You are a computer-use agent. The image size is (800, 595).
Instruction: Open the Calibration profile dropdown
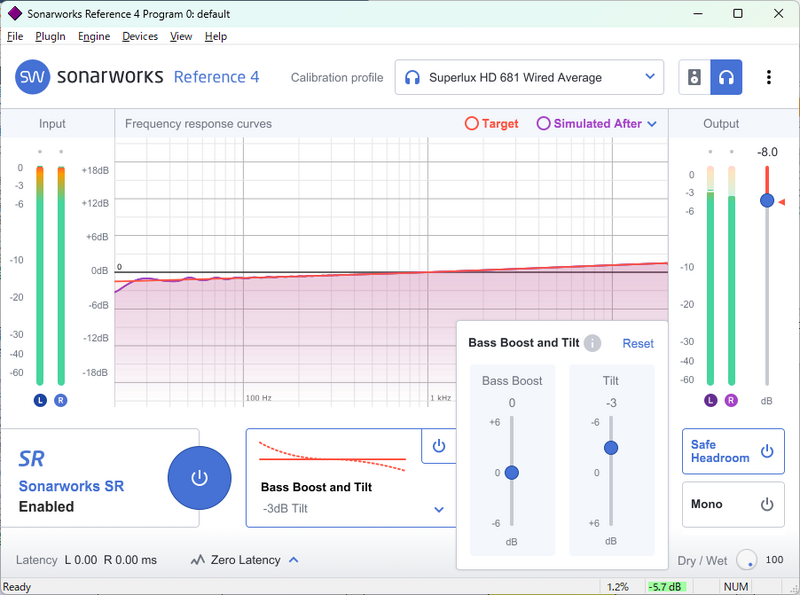529,78
